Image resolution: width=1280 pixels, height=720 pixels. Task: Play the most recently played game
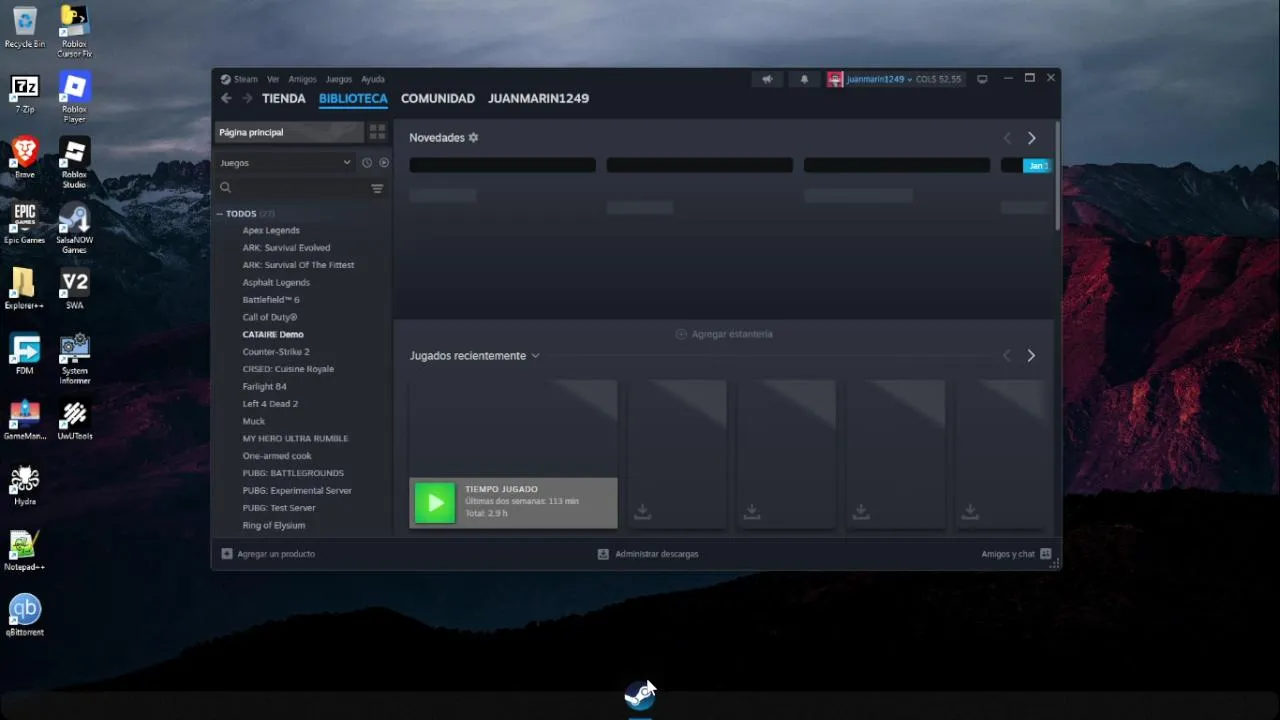pos(435,503)
